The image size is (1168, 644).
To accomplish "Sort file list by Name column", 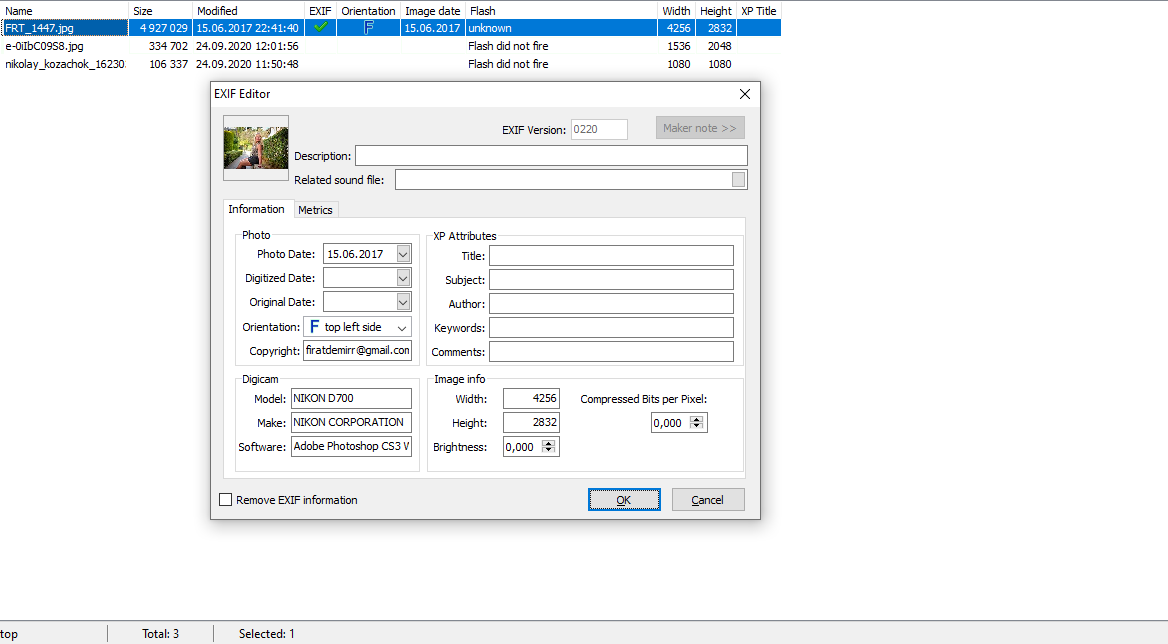I will (64, 10).
